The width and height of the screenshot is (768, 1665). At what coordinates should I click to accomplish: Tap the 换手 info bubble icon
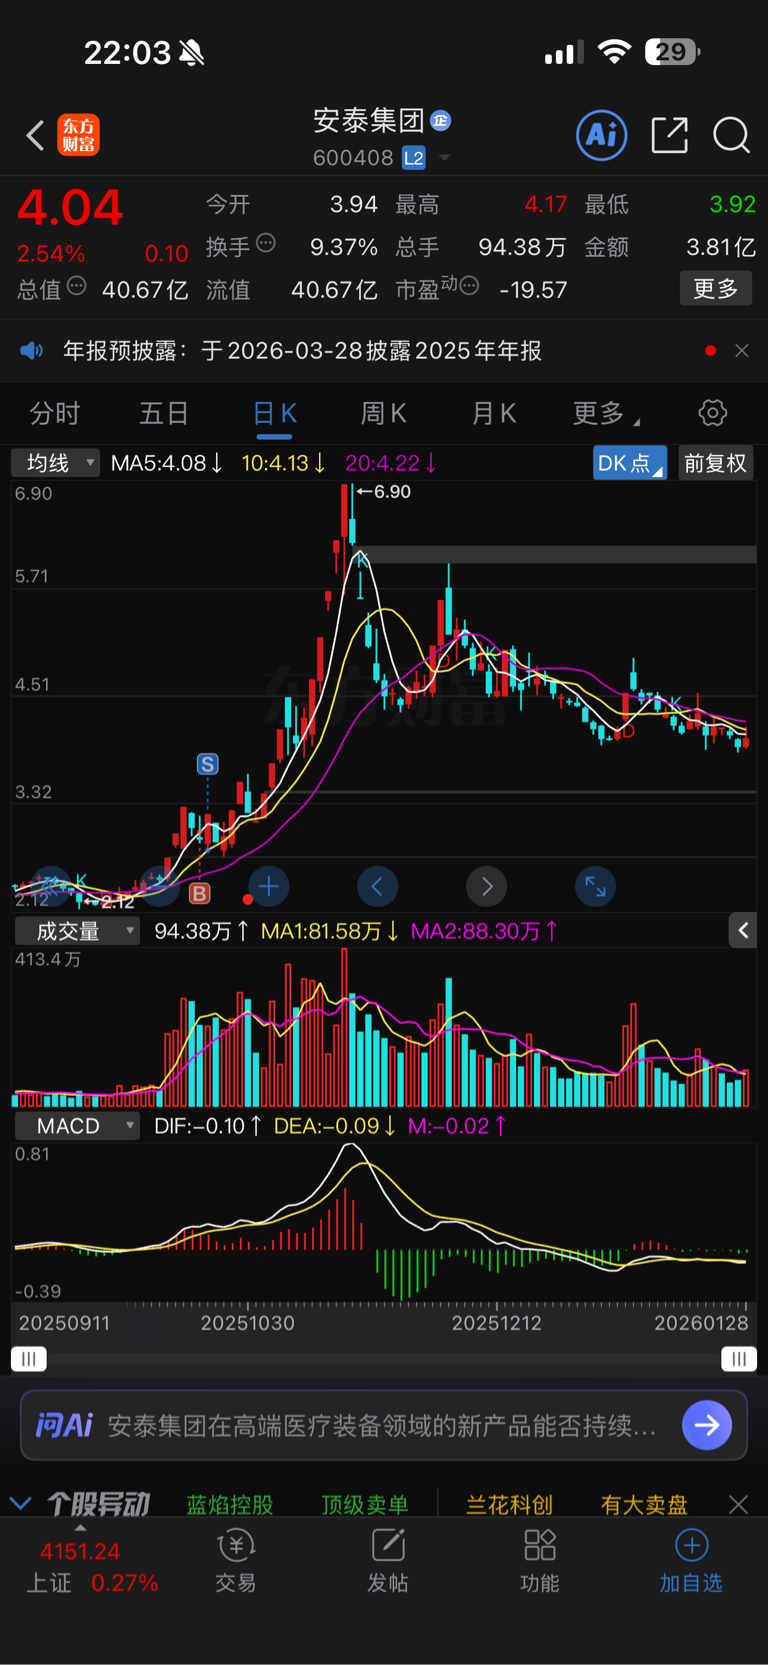pyautogui.click(x=266, y=243)
